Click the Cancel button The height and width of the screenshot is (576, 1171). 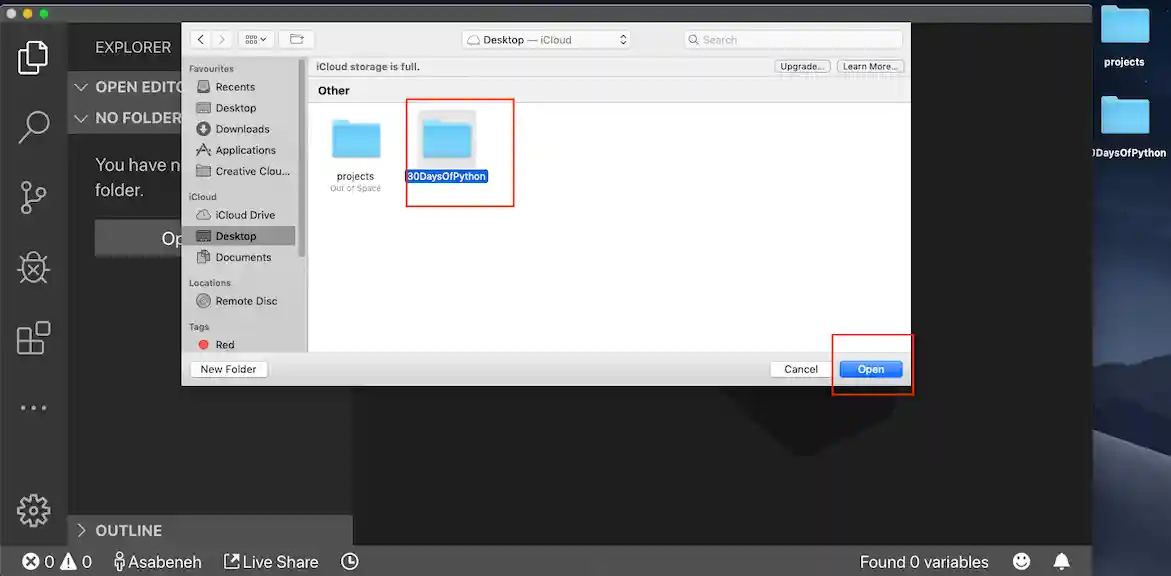(x=801, y=369)
